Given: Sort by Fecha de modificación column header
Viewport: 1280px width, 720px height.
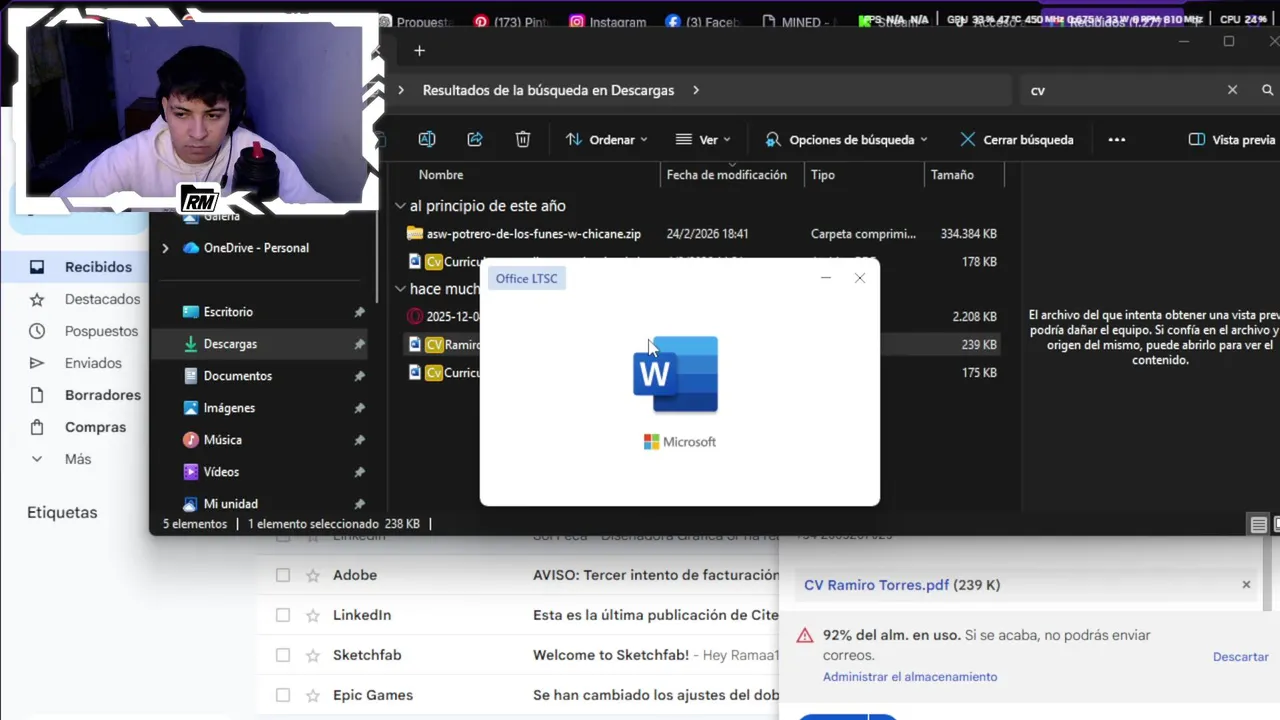Looking at the screenshot, I should point(727,175).
